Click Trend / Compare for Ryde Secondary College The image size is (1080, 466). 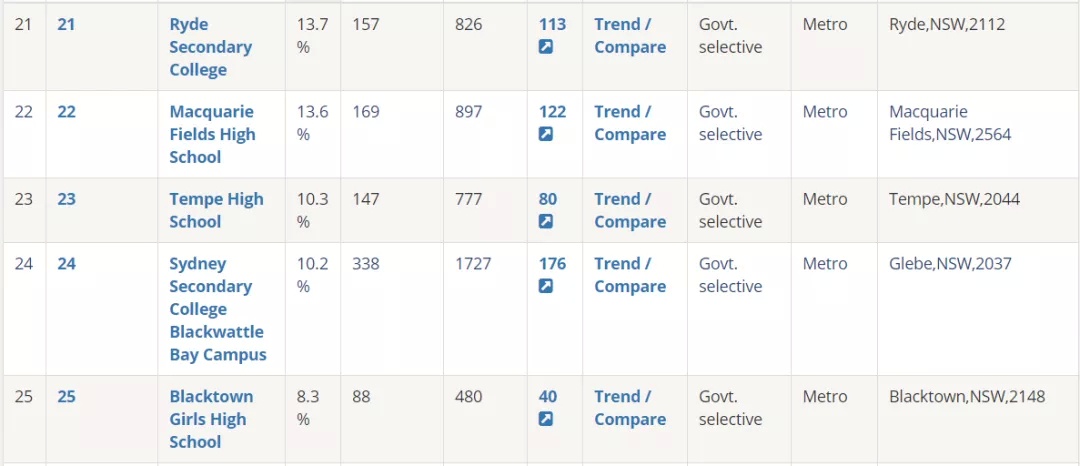click(x=630, y=36)
